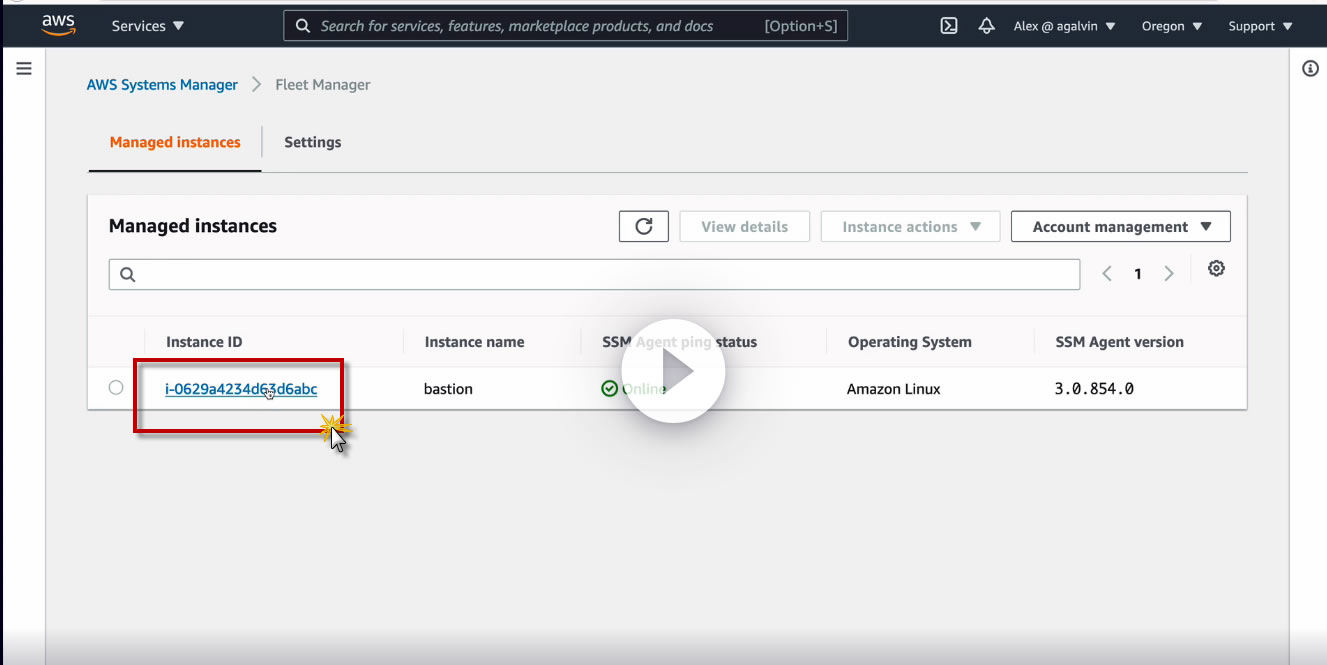1327x665 pixels.
Task: Play the video overlay button
Action: (x=673, y=371)
